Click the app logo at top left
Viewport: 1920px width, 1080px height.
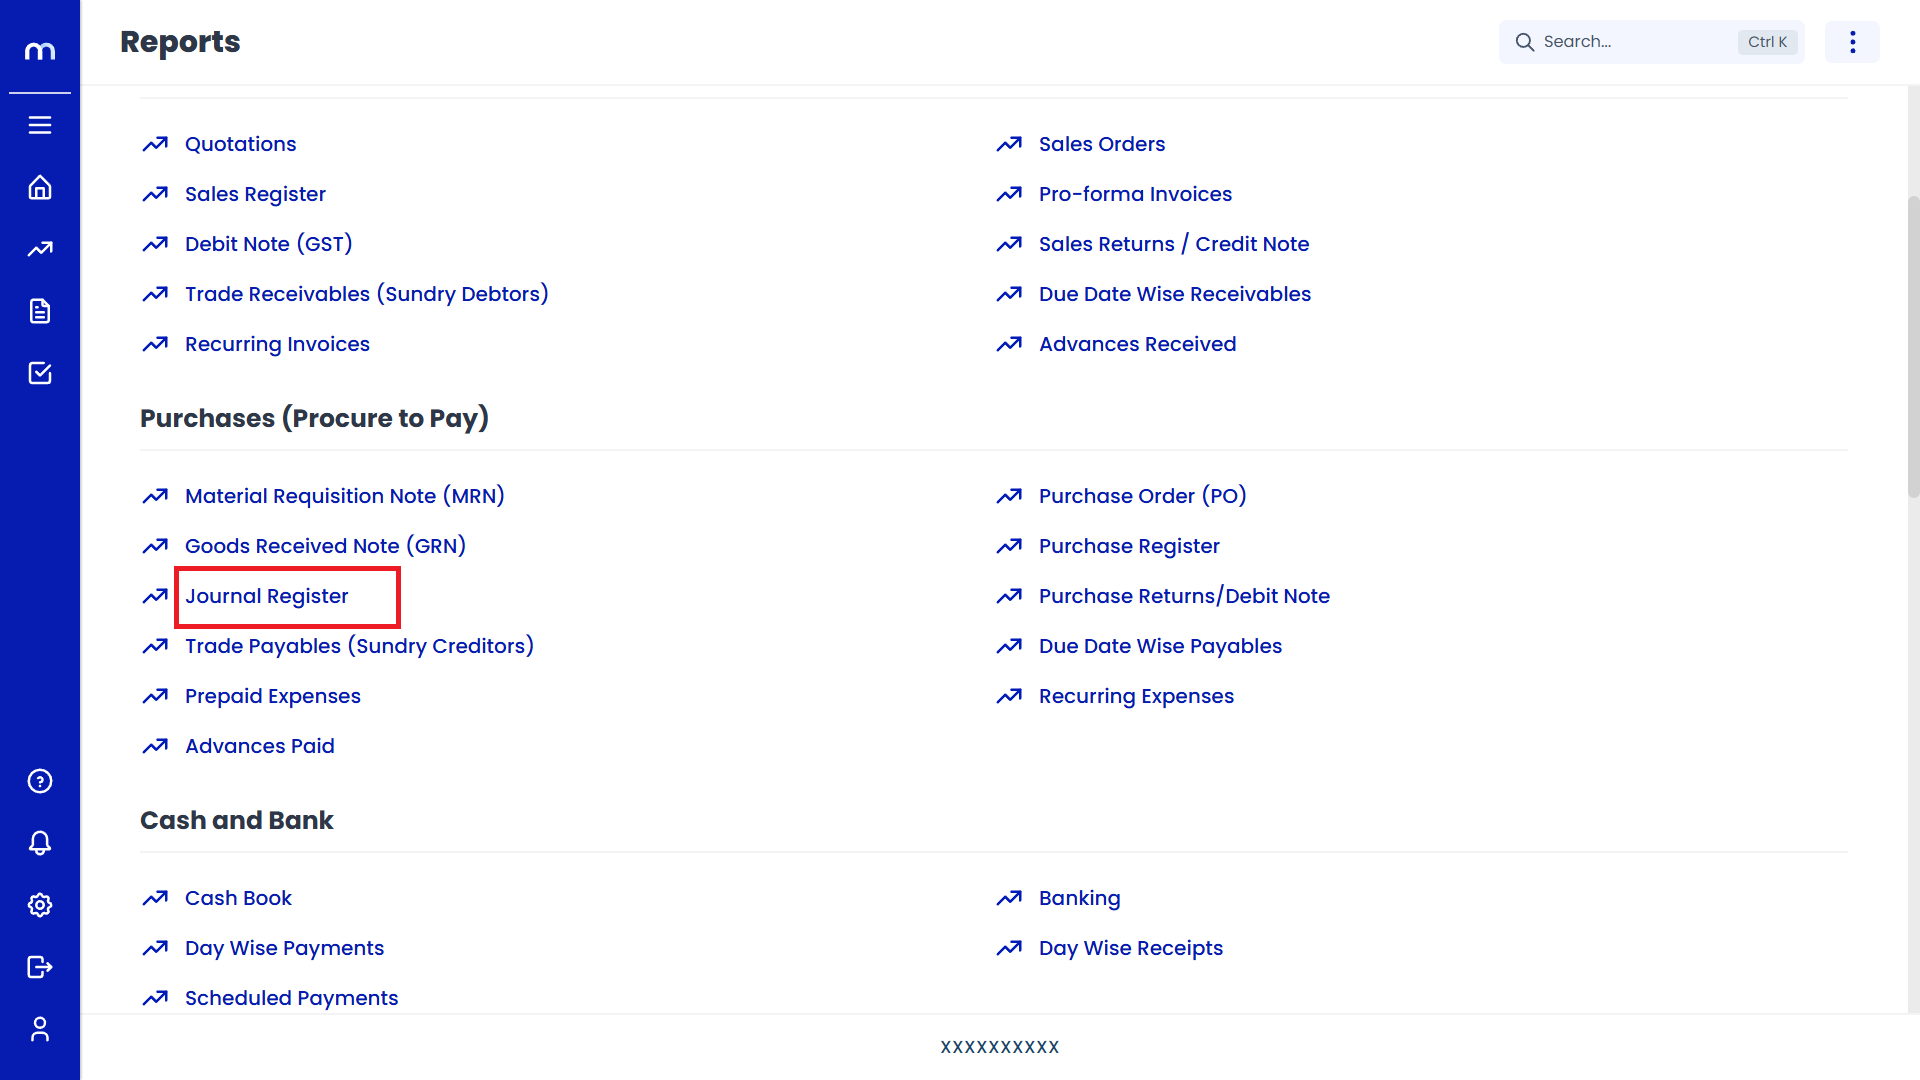point(40,50)
